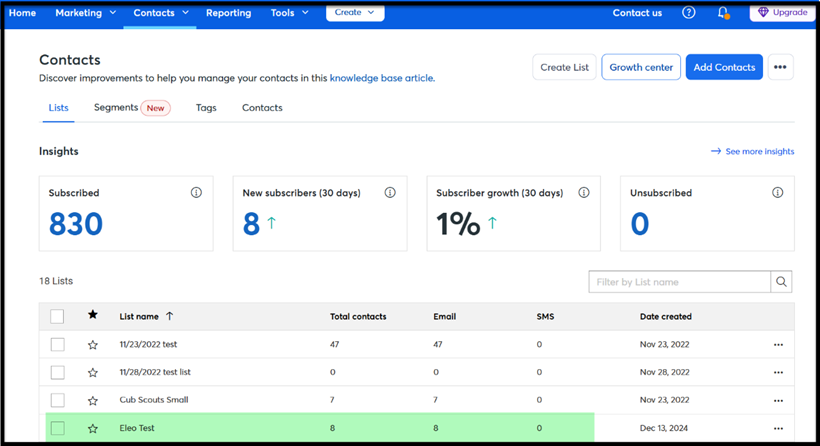Click the Subscribed 830 value
820x446 pixels.
76,224
